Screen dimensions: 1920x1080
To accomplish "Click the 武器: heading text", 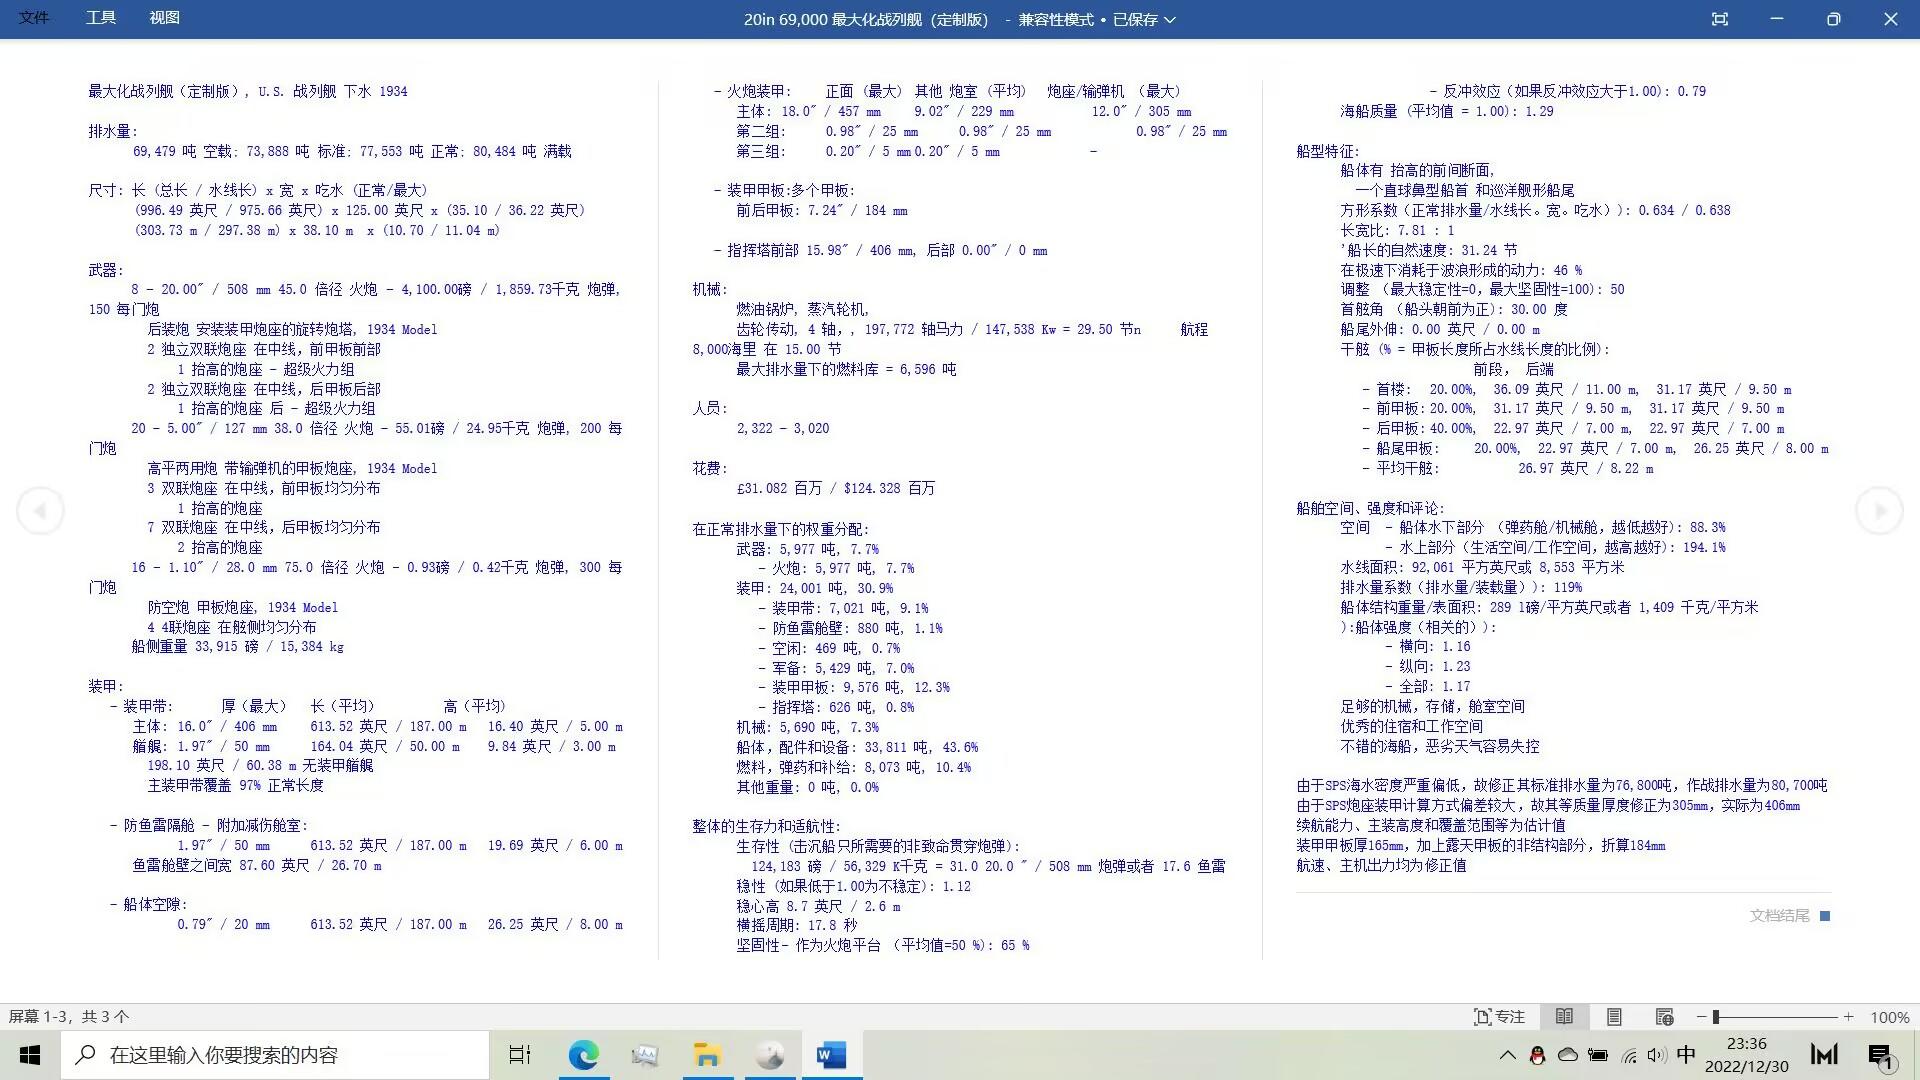I will point(106,270).
